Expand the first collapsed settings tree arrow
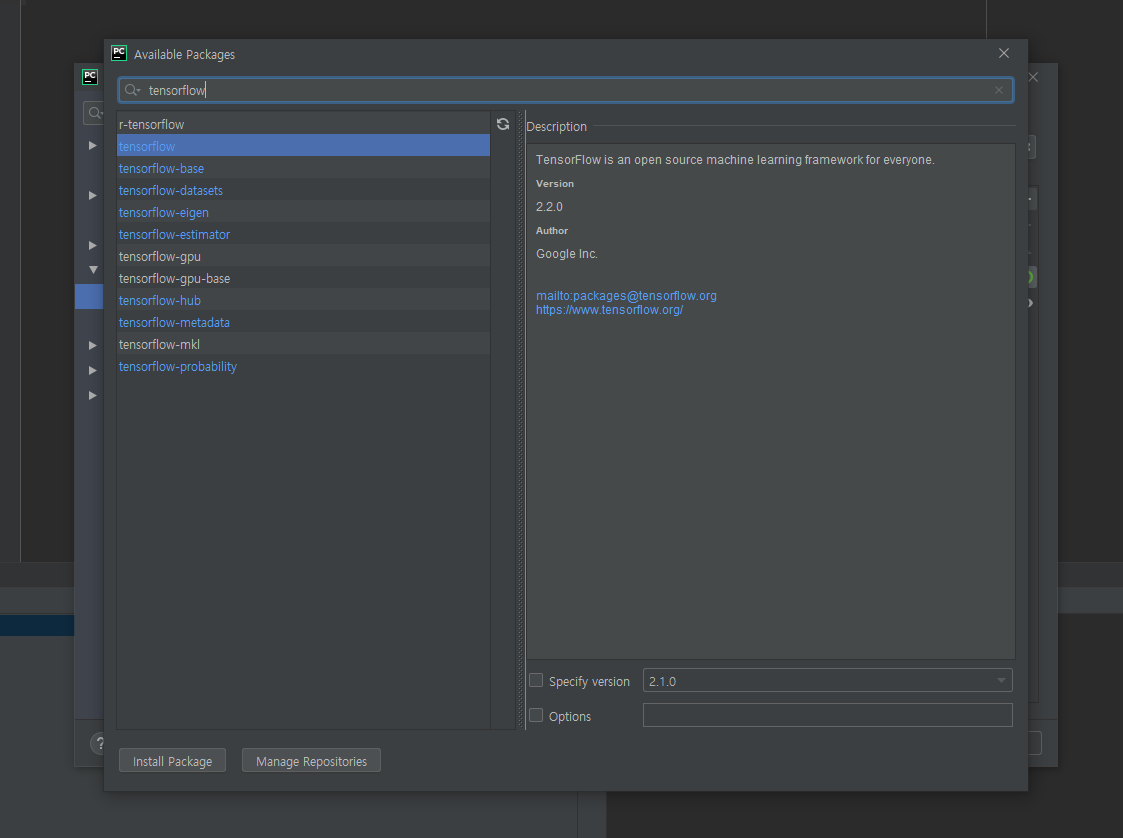The image size is (1123, 838). pos(92,145)
